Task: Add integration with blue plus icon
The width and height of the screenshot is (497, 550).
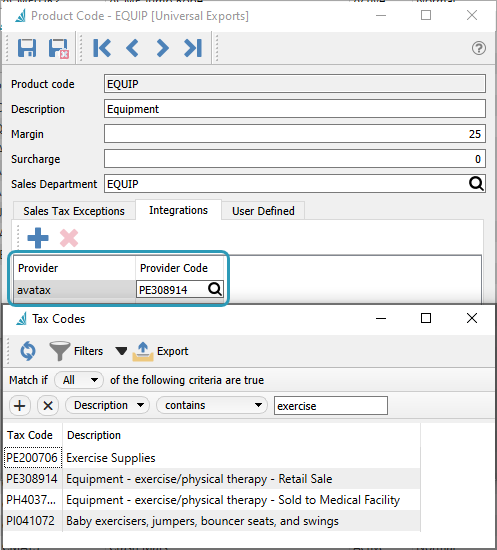Action: click(38, 238)
